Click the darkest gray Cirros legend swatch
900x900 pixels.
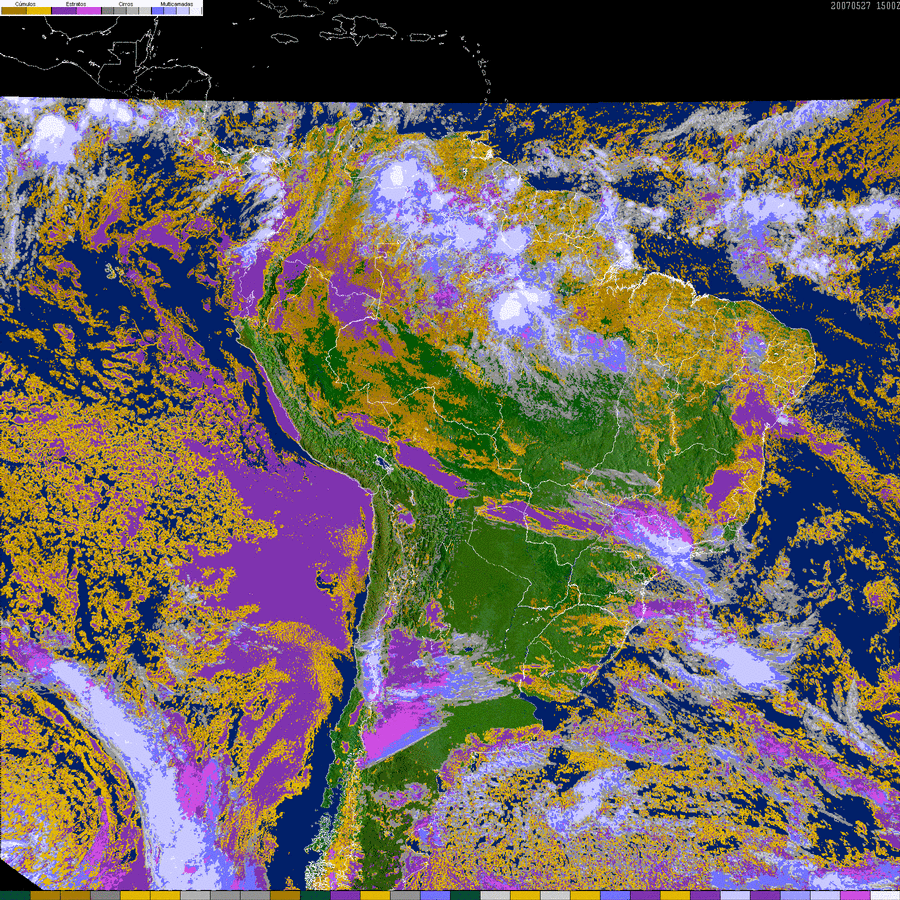[x=107, y=10]
